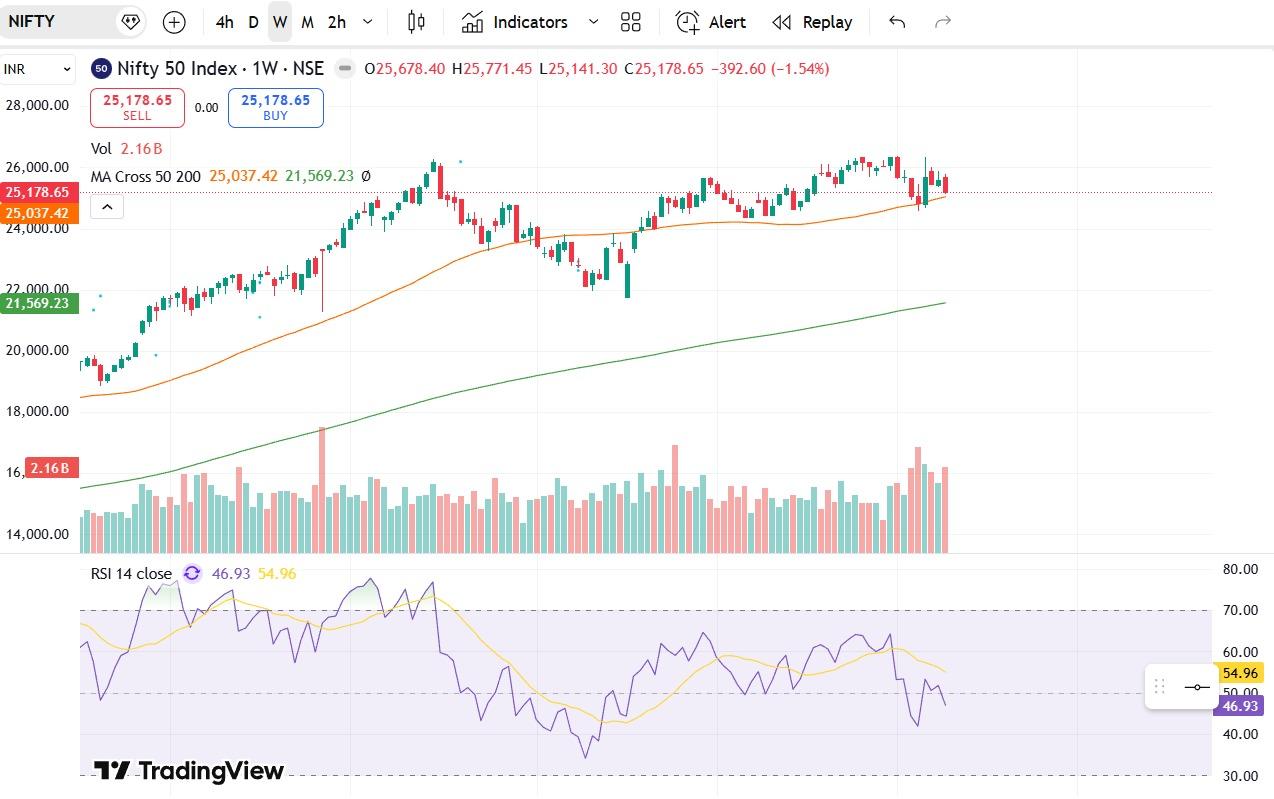1274x799 pixels.
Task: Click the Indicators chart icon
Action: click(473, 22)
